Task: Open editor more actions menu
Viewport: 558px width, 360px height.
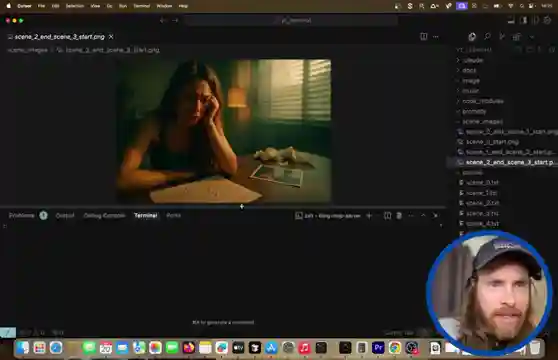Action: [436, 36]
